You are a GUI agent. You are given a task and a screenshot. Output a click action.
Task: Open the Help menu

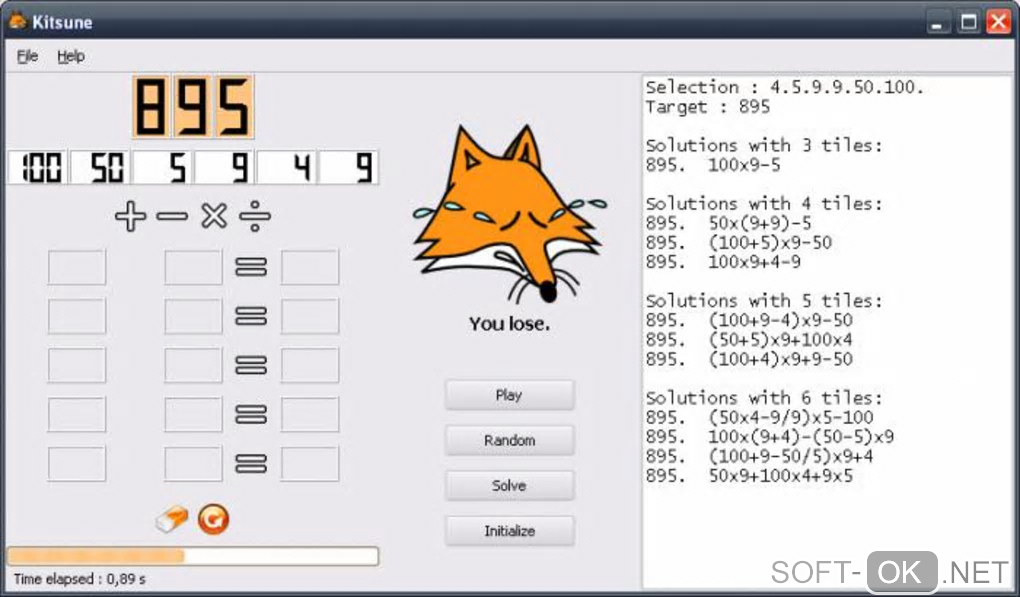click(x=71, y=57)
